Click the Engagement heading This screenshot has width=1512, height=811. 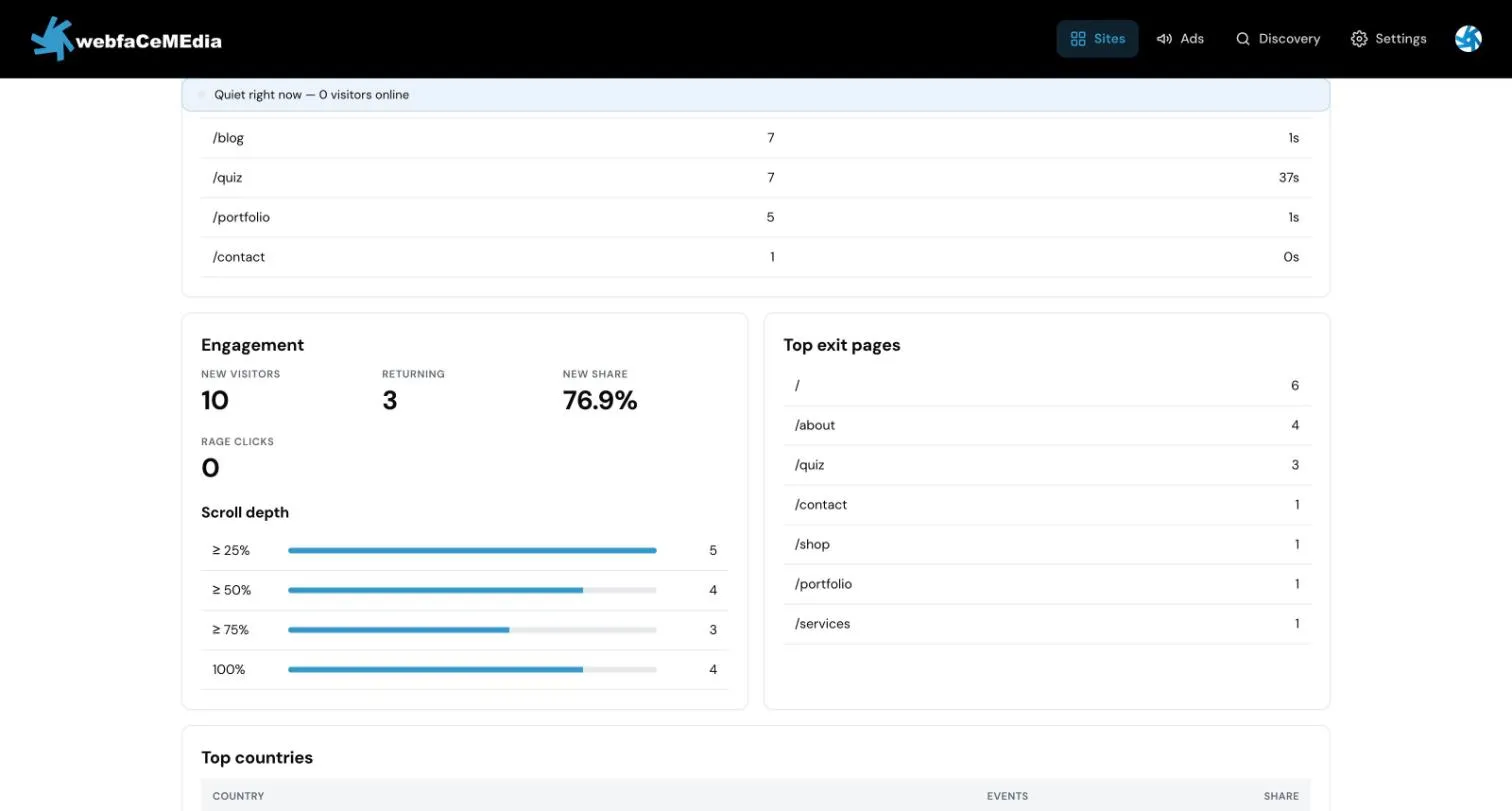(x=252, y=345)
